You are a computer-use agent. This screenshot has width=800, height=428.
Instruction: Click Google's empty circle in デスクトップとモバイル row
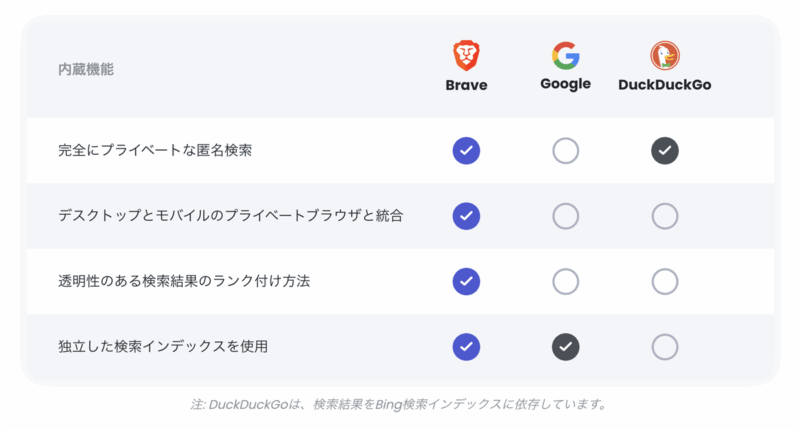tap(565, 216)
